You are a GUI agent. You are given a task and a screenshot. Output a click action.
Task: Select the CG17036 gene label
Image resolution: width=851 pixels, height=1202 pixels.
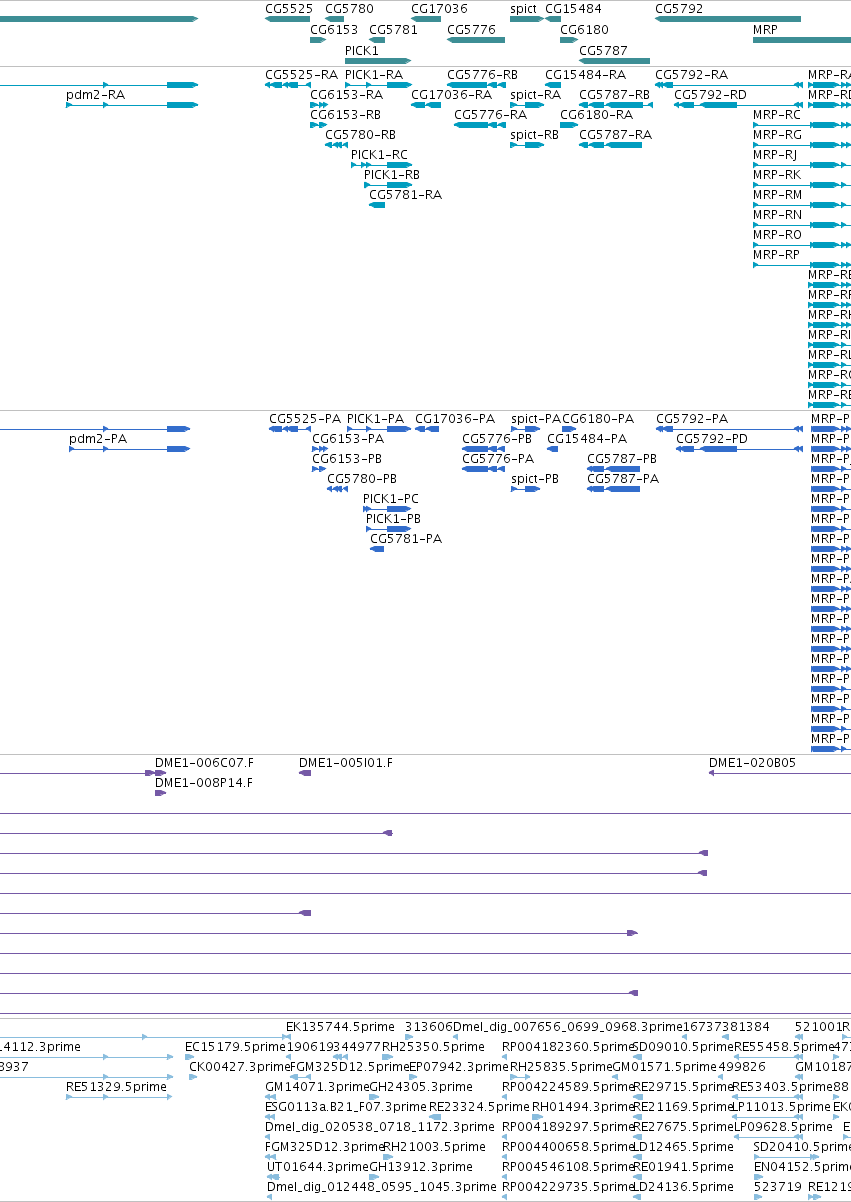[x=439, y=9]
